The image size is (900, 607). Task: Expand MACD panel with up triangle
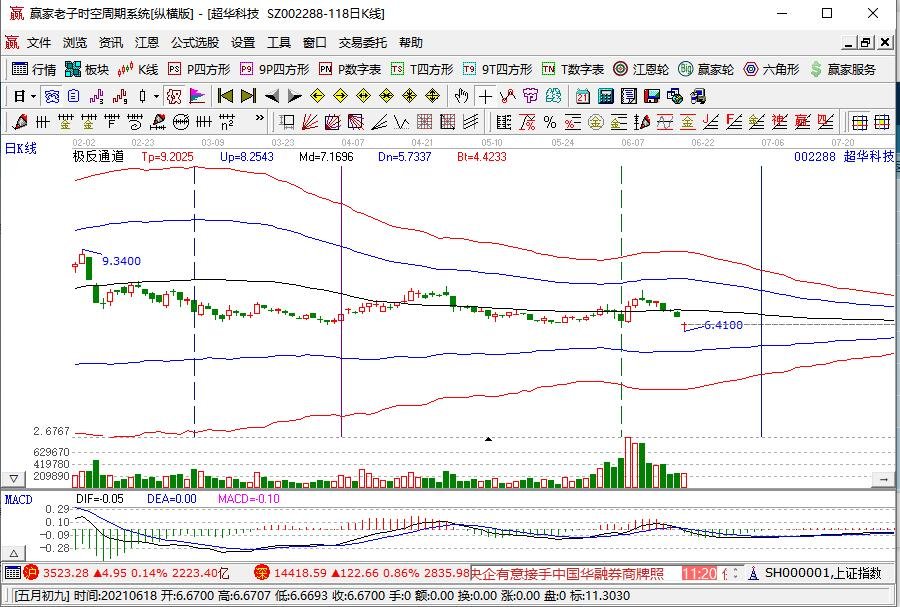(14, 553)
